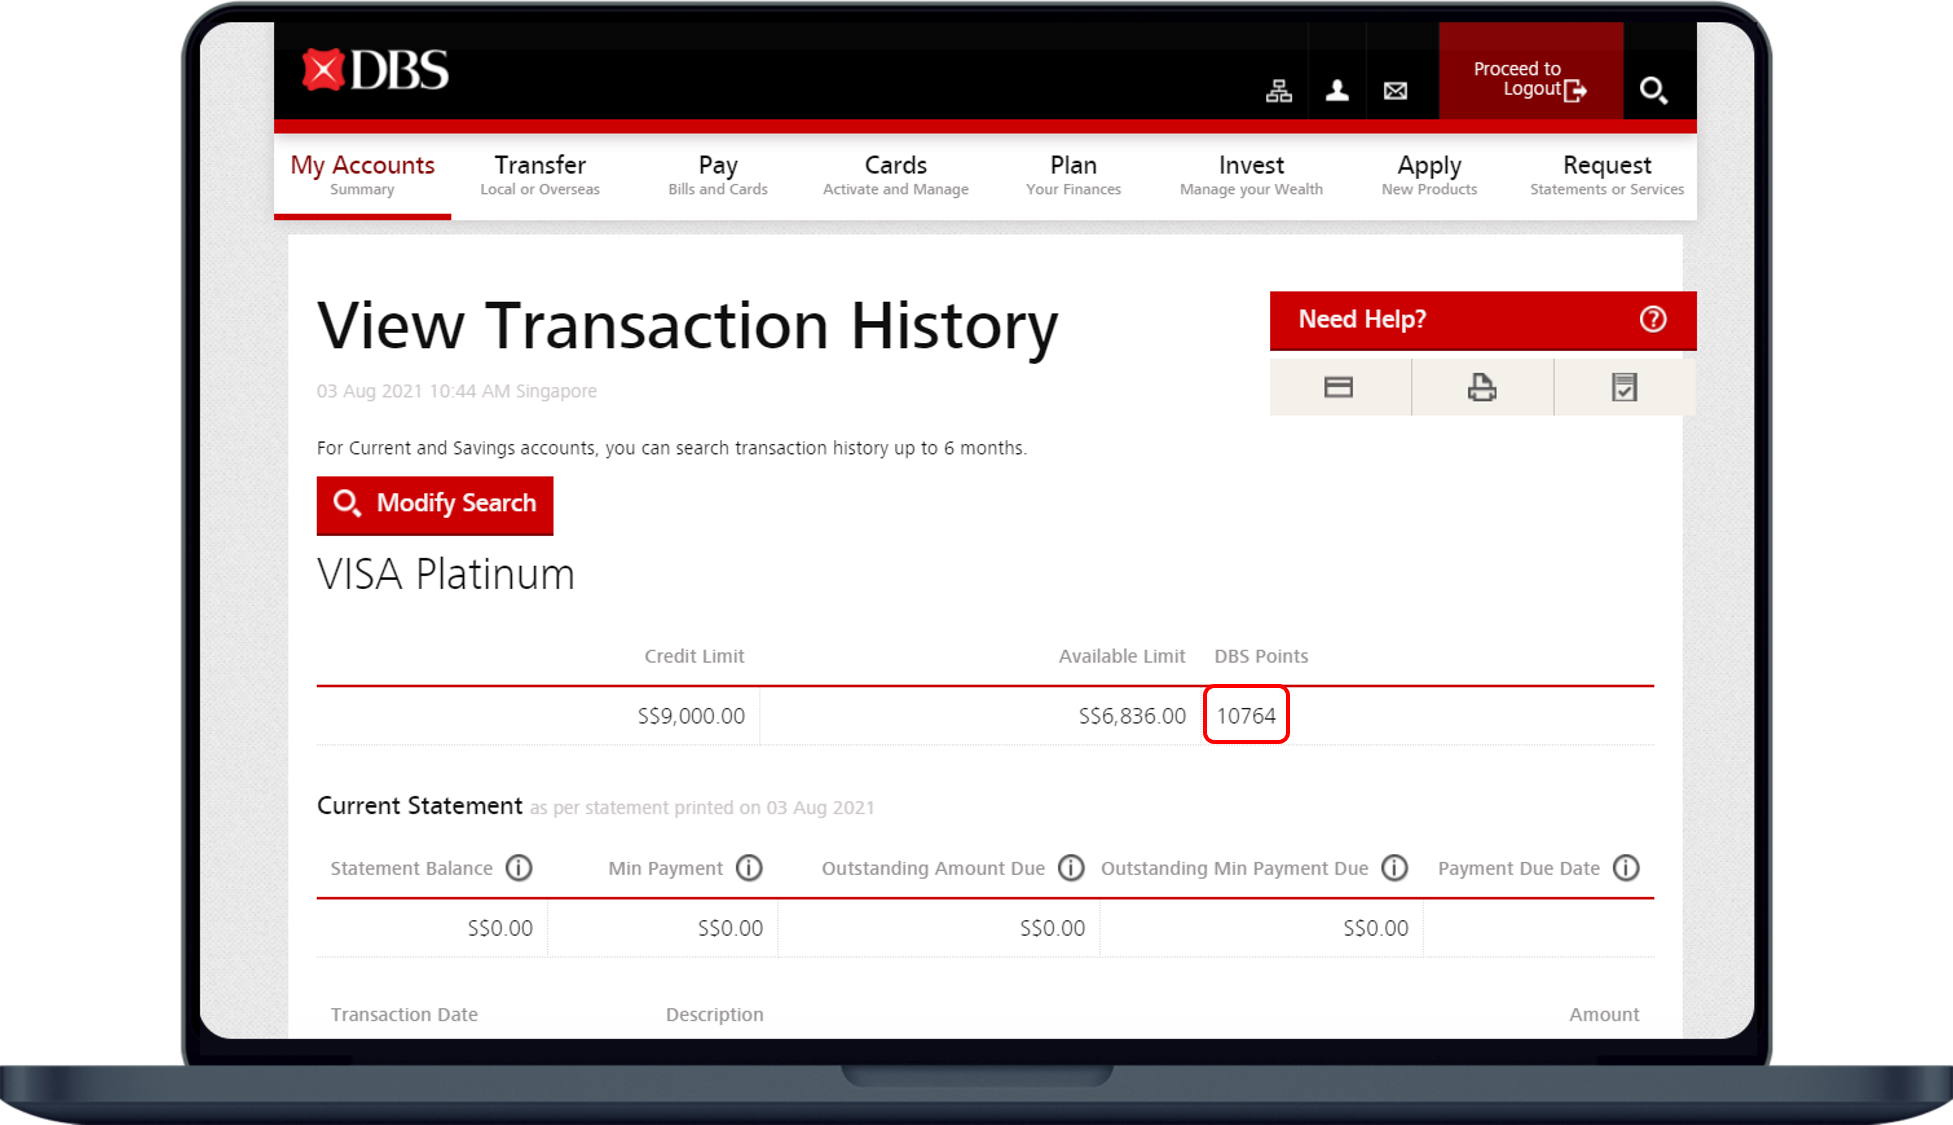Open the Transfer menu

click(x=540, y=175)
